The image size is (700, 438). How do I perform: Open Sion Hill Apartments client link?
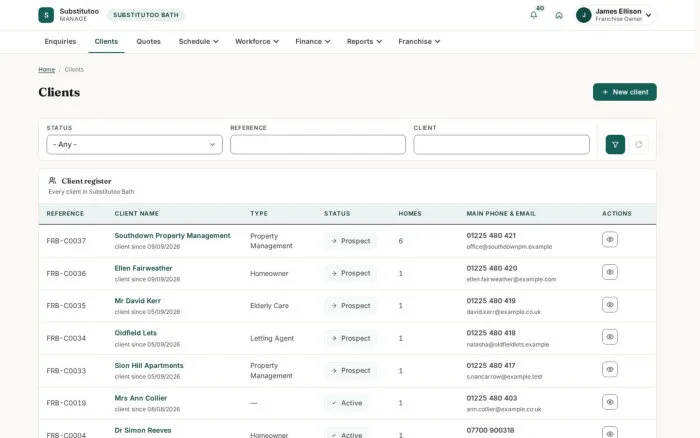click(x=149, y=366)
